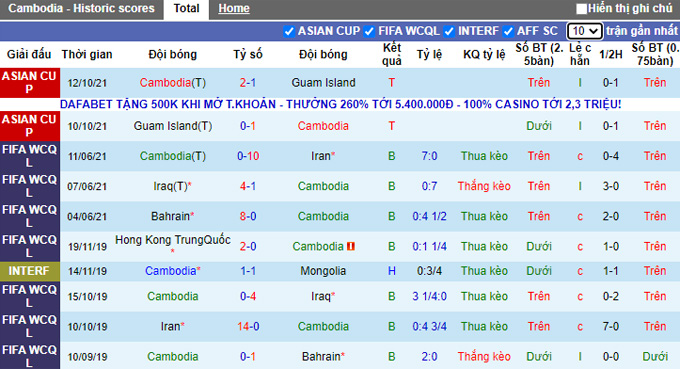Click Cambodia - Historic scores title
This screenshot has width=680, height=369.
click(81, 8)
